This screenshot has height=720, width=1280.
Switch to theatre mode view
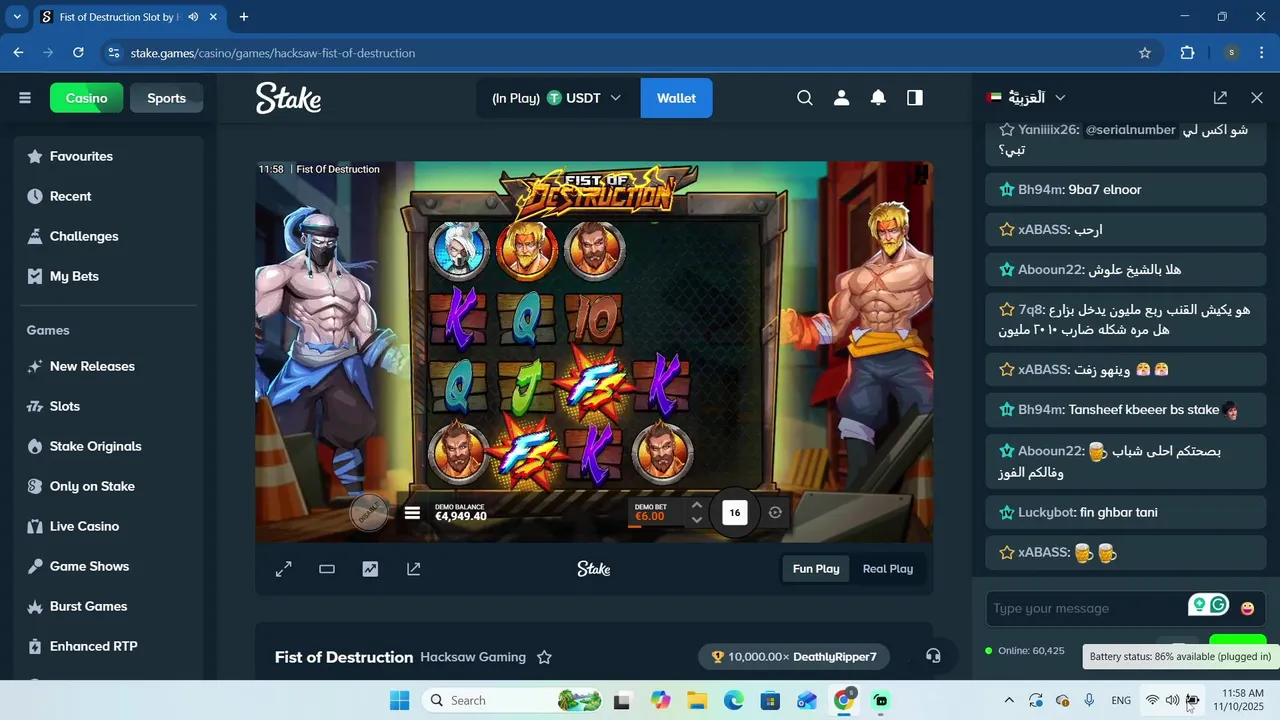point(327,569)
